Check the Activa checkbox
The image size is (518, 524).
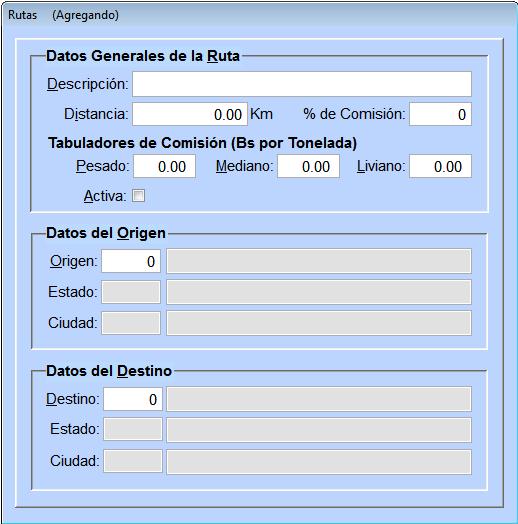[138, 196]
